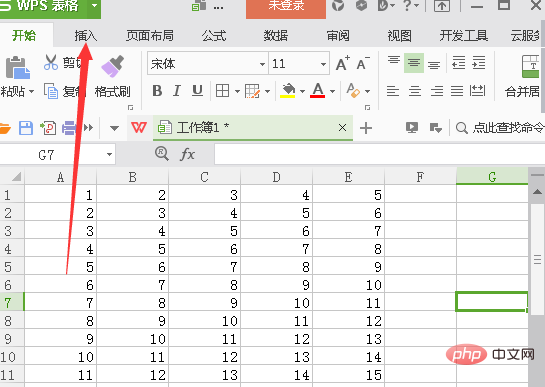Click the formula bar input field
Image resolution: width=545 pixels, height=387 pixels.
point(380,154)
